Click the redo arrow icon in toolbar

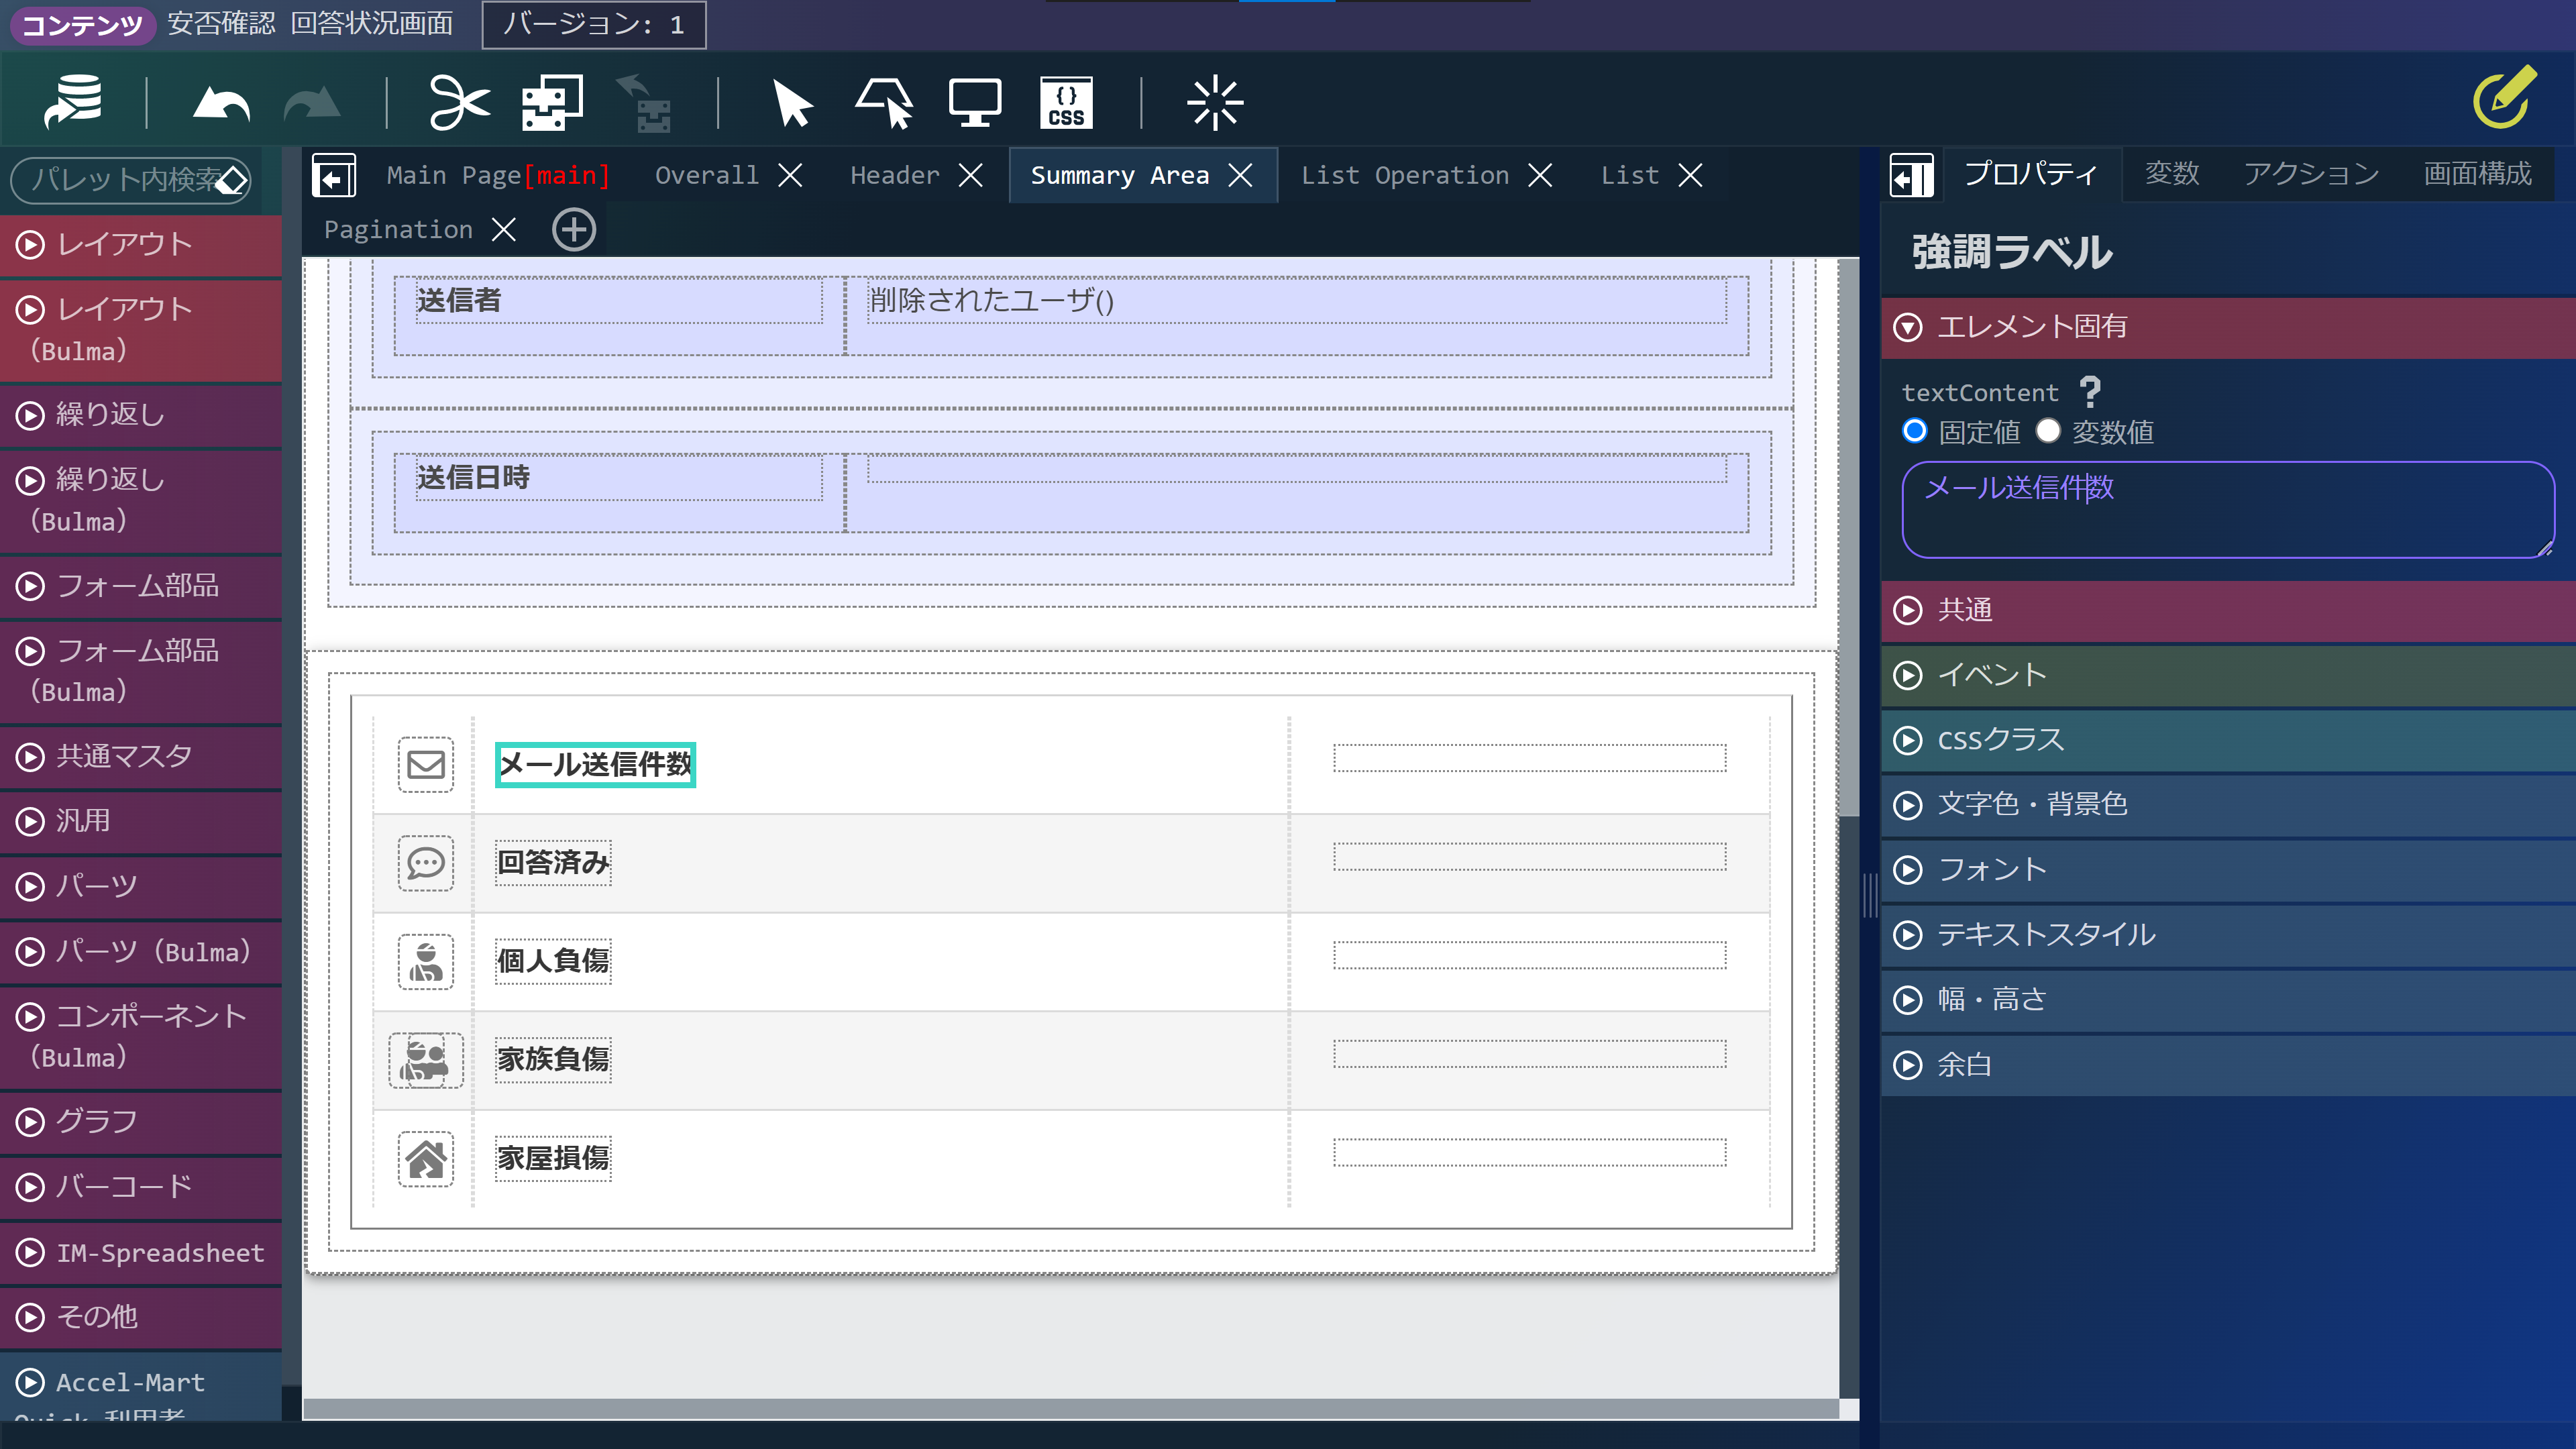point(311,101)
